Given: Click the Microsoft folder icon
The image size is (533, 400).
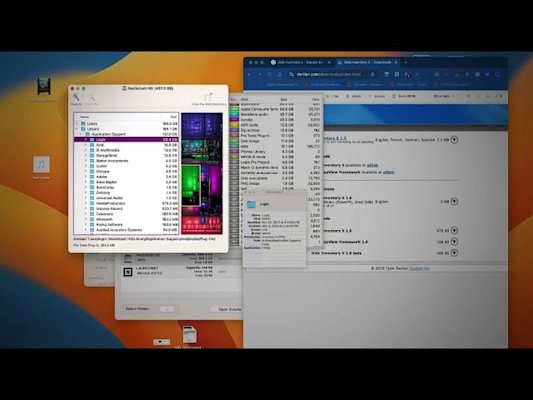Looking at the screenshot, I should click(x=92, y=219).
